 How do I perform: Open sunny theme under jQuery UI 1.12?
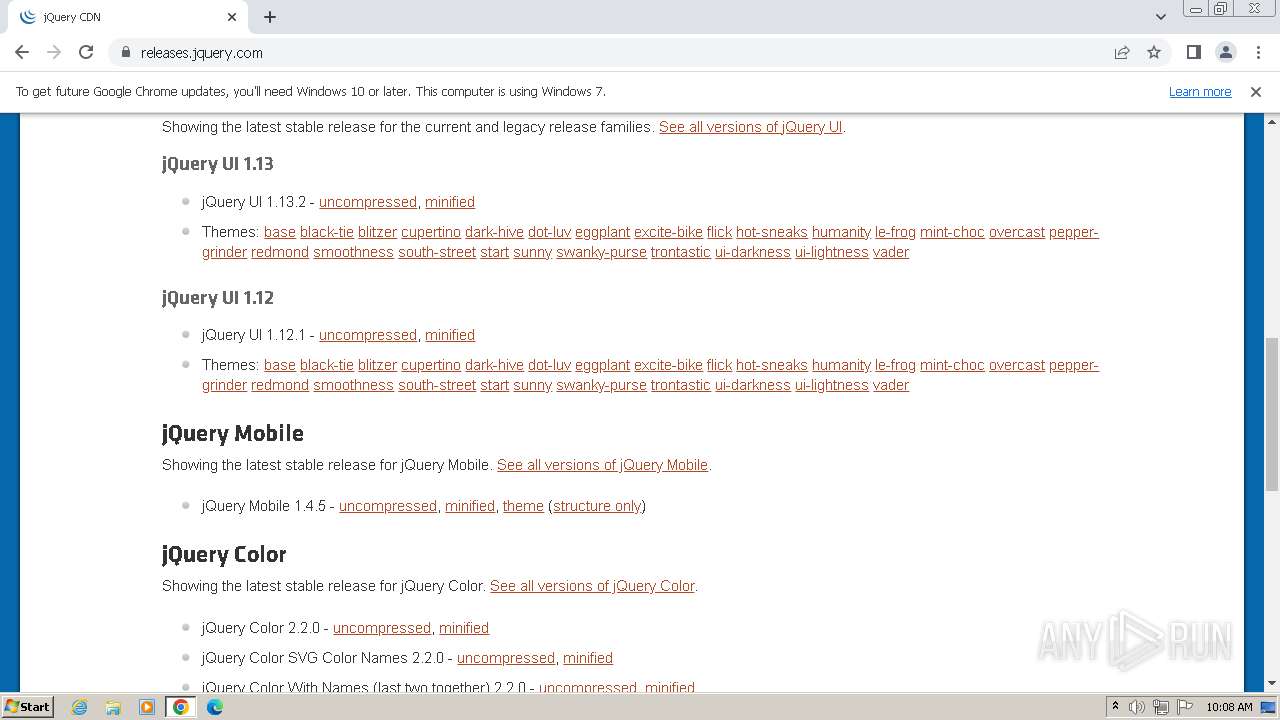click(532, 385)
